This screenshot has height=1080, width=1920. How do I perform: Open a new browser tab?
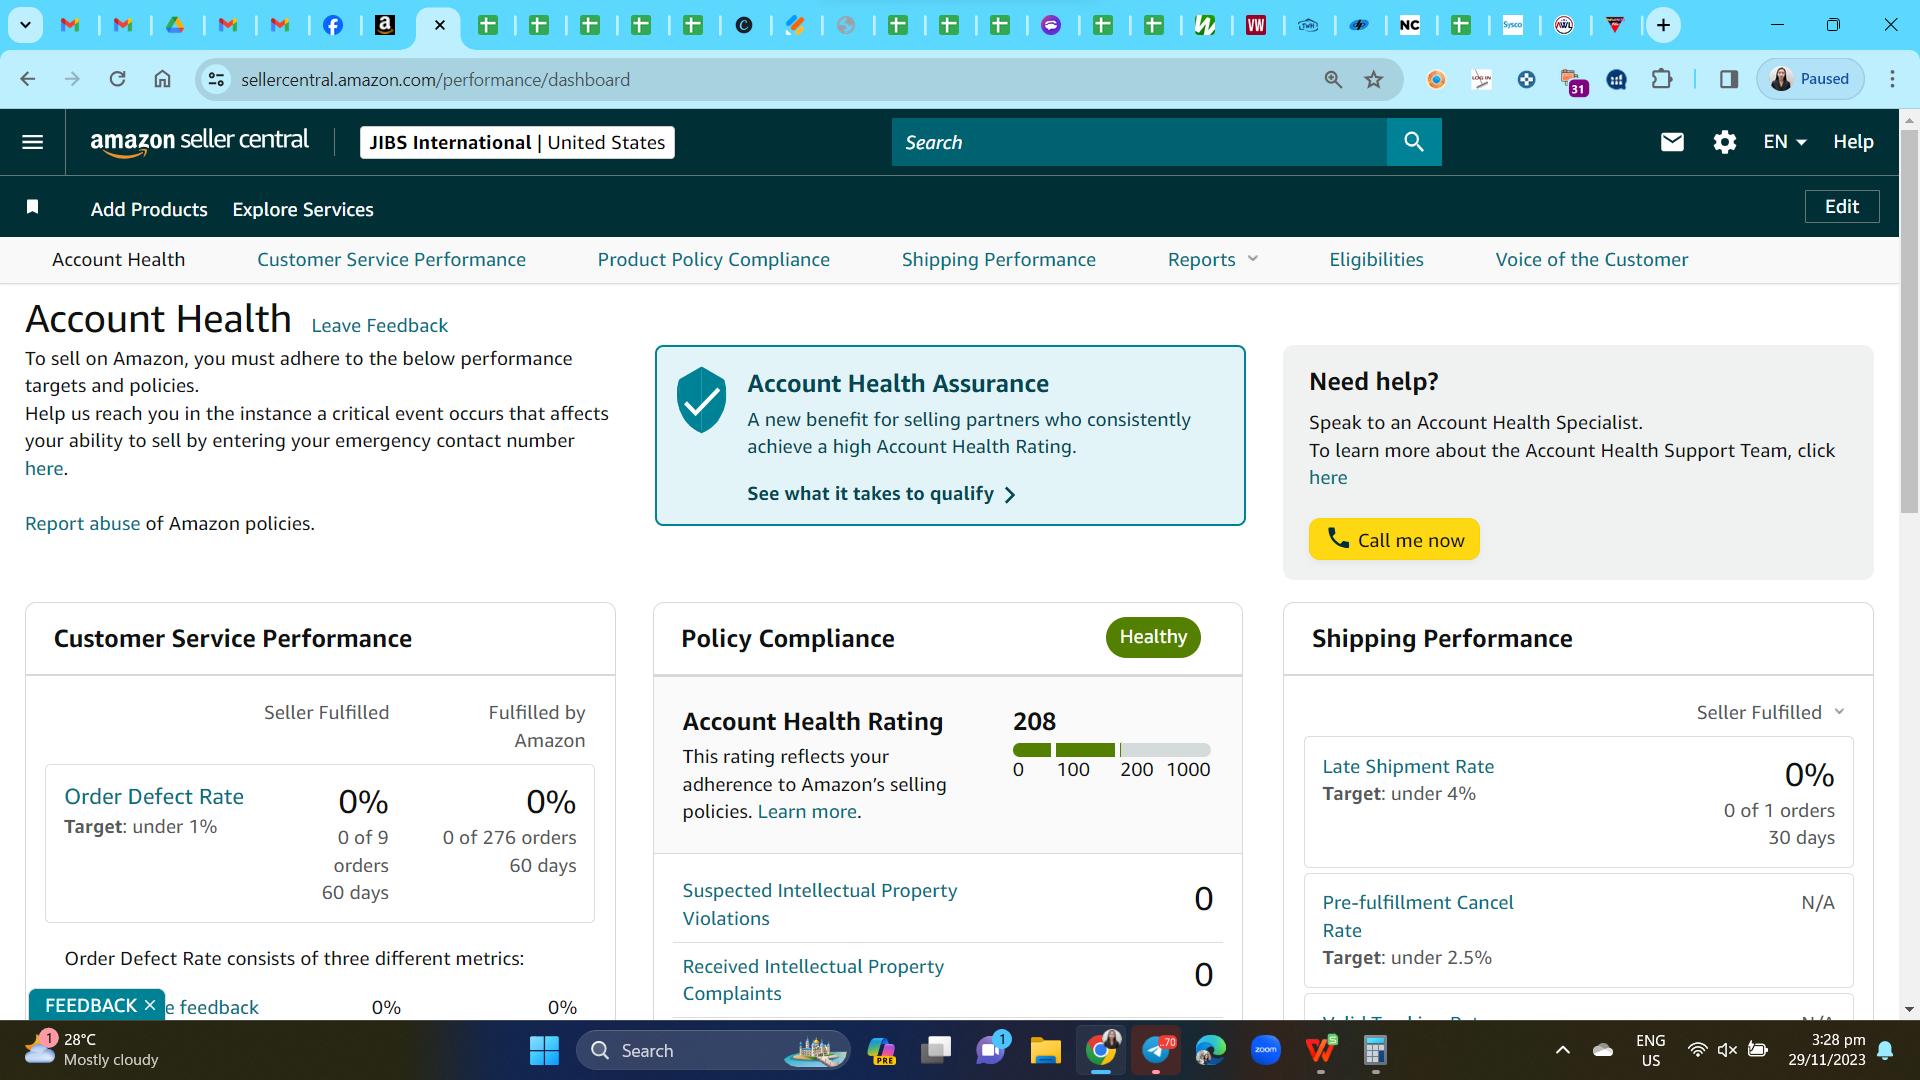click(x=1663, y=25)
